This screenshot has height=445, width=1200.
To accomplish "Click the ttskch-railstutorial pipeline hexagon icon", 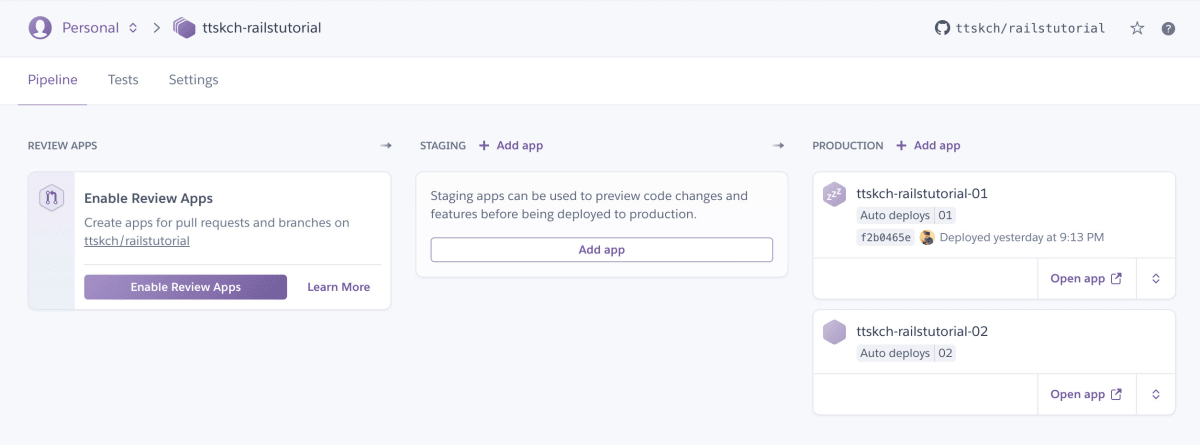I will (184, 28).
